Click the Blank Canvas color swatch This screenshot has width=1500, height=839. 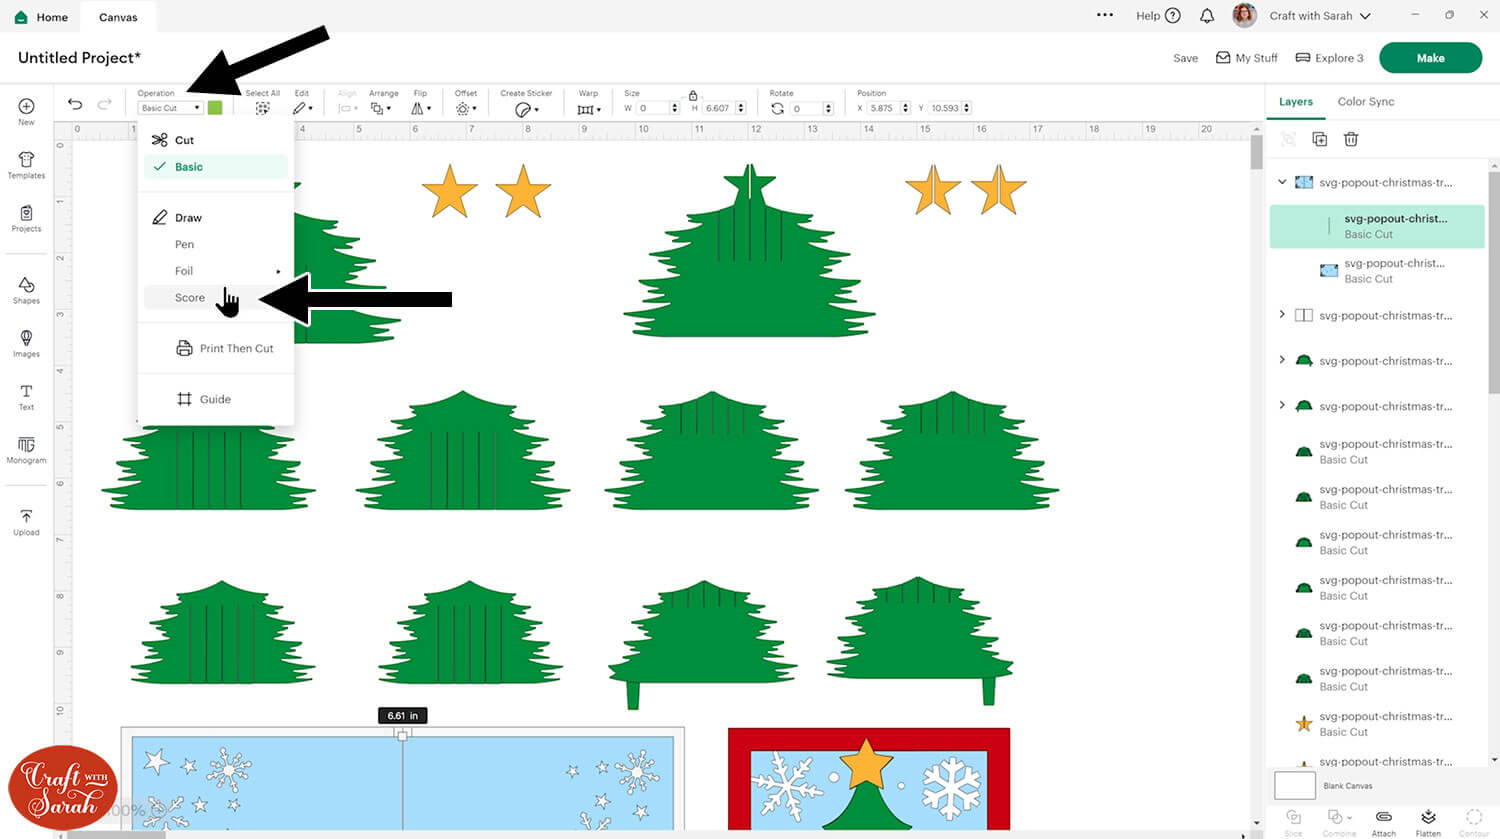[x=1294, y=785]
